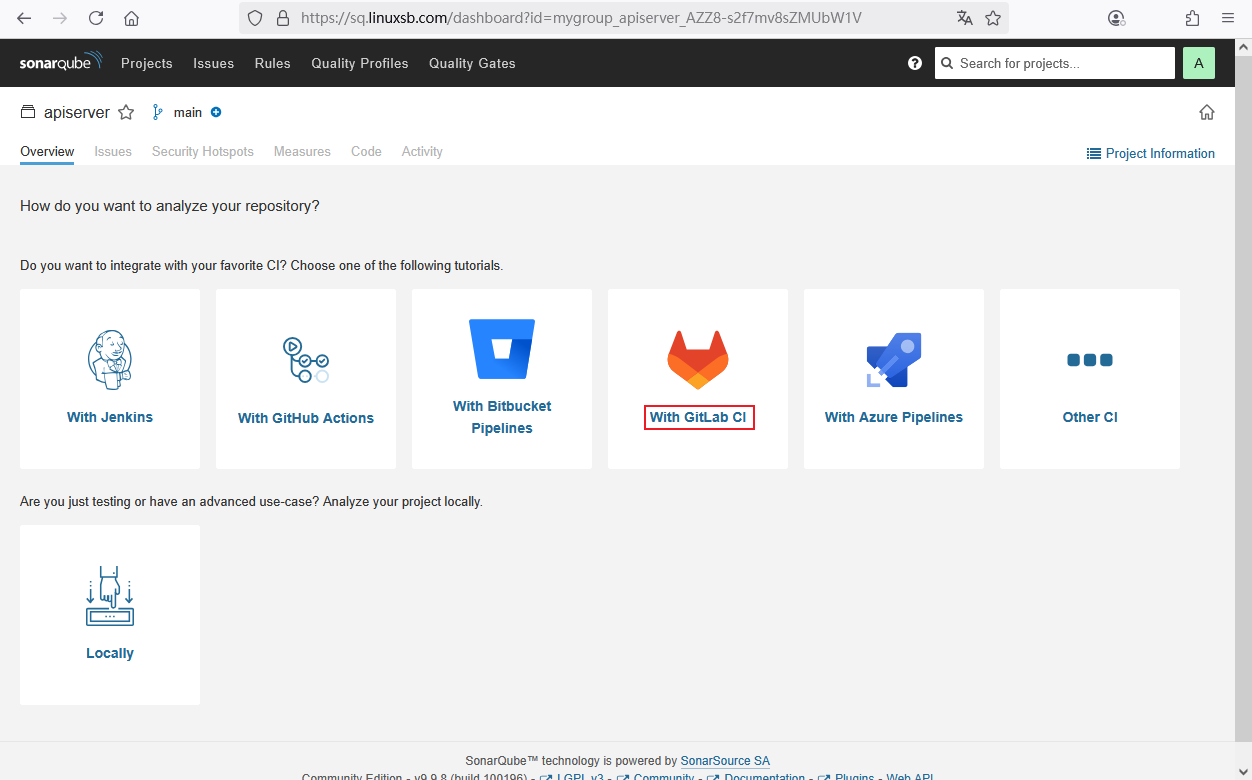The width and height of the screenshot is (1252, 780).
Task: Open the browser account icon
Action: click(x=1116, y=18)
